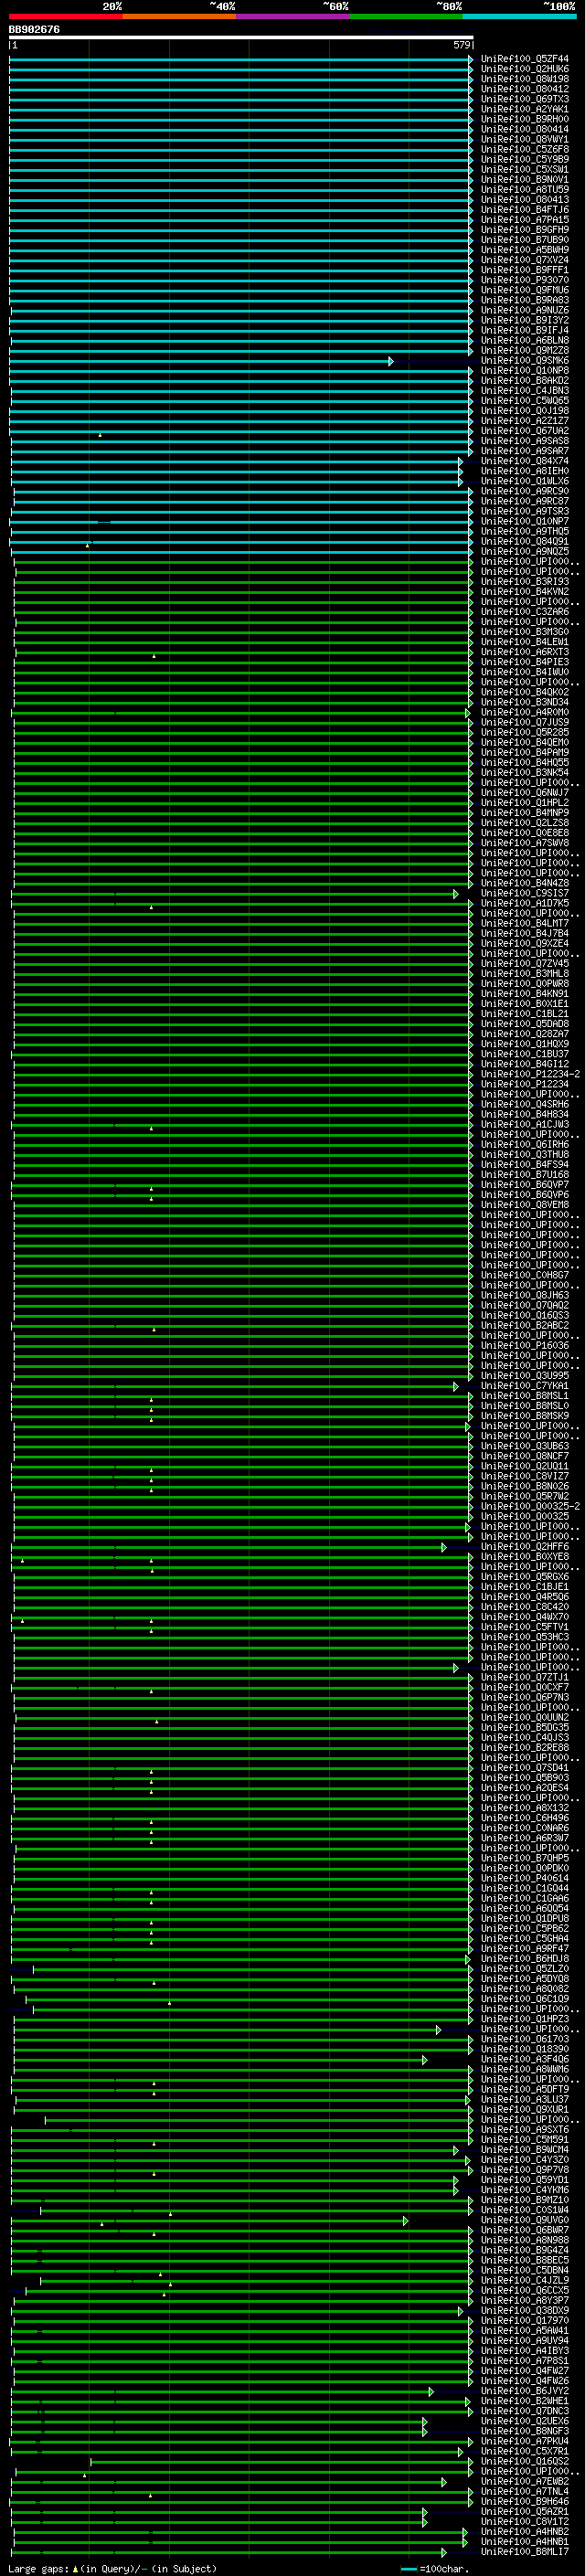Select the UniRef100_P40614 label

pyautogui.click(x=525, y=1878)
